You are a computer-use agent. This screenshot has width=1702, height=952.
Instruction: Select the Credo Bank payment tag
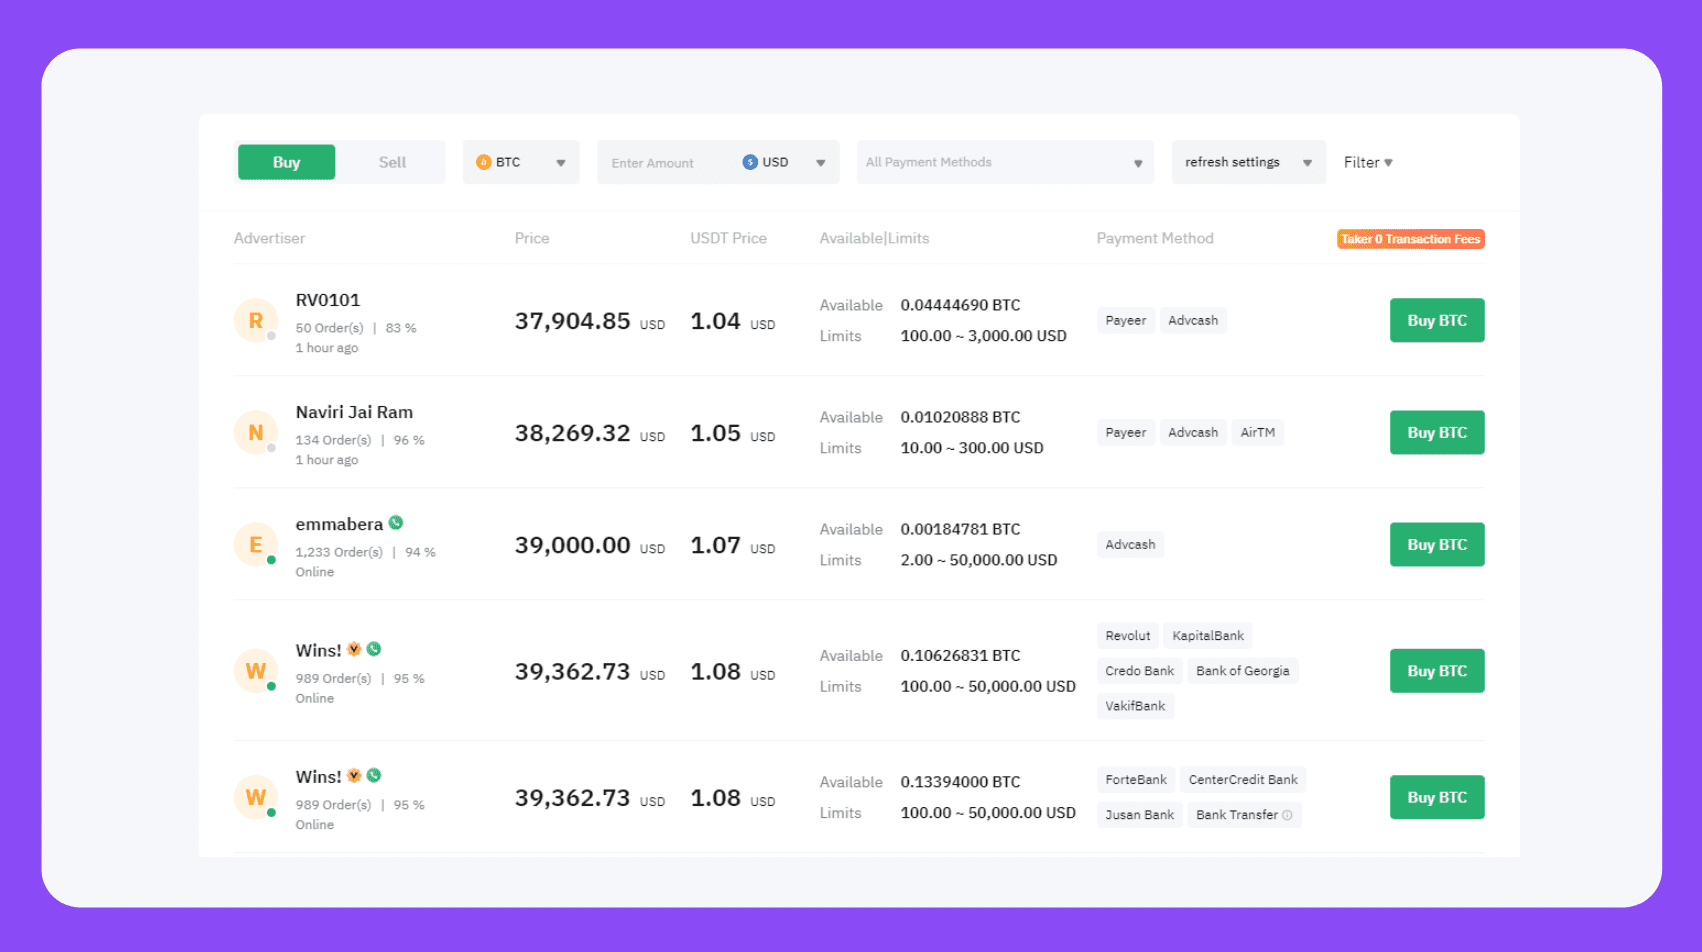(1140, 670)
